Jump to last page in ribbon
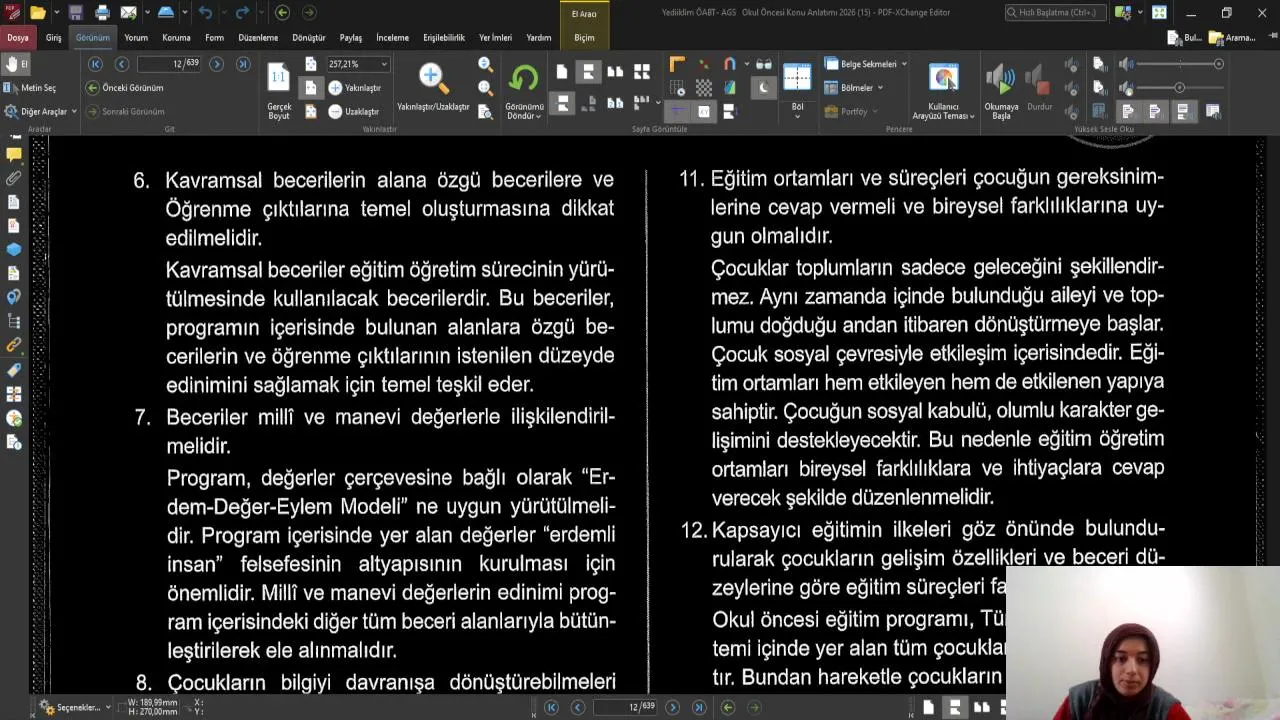The image size is (1280, 720). point(243,64)
